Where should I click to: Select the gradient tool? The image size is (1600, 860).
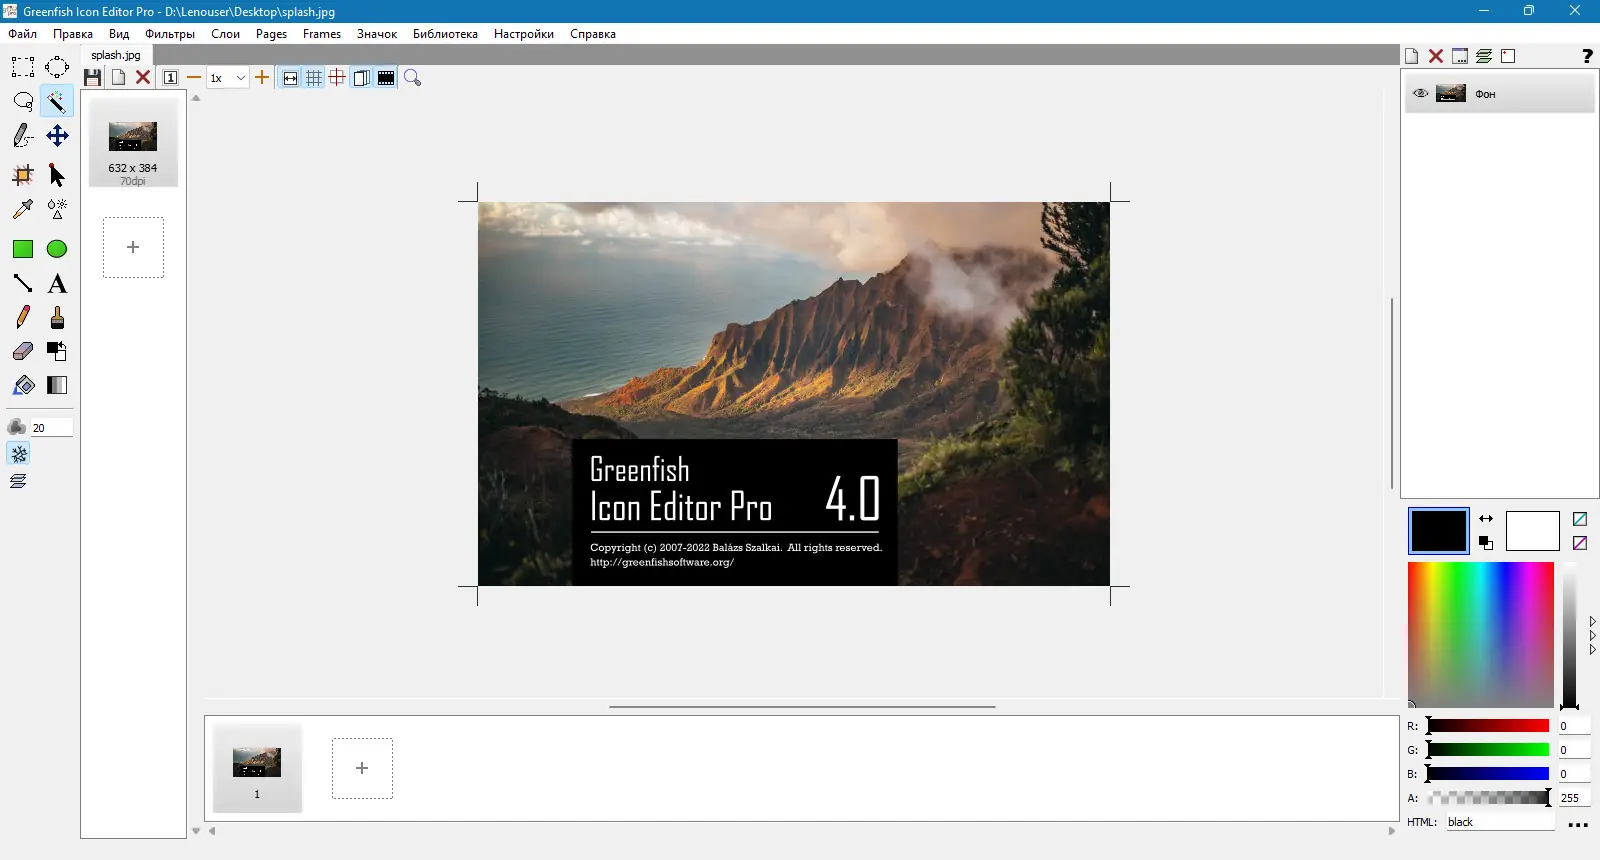tap(57, 385)
